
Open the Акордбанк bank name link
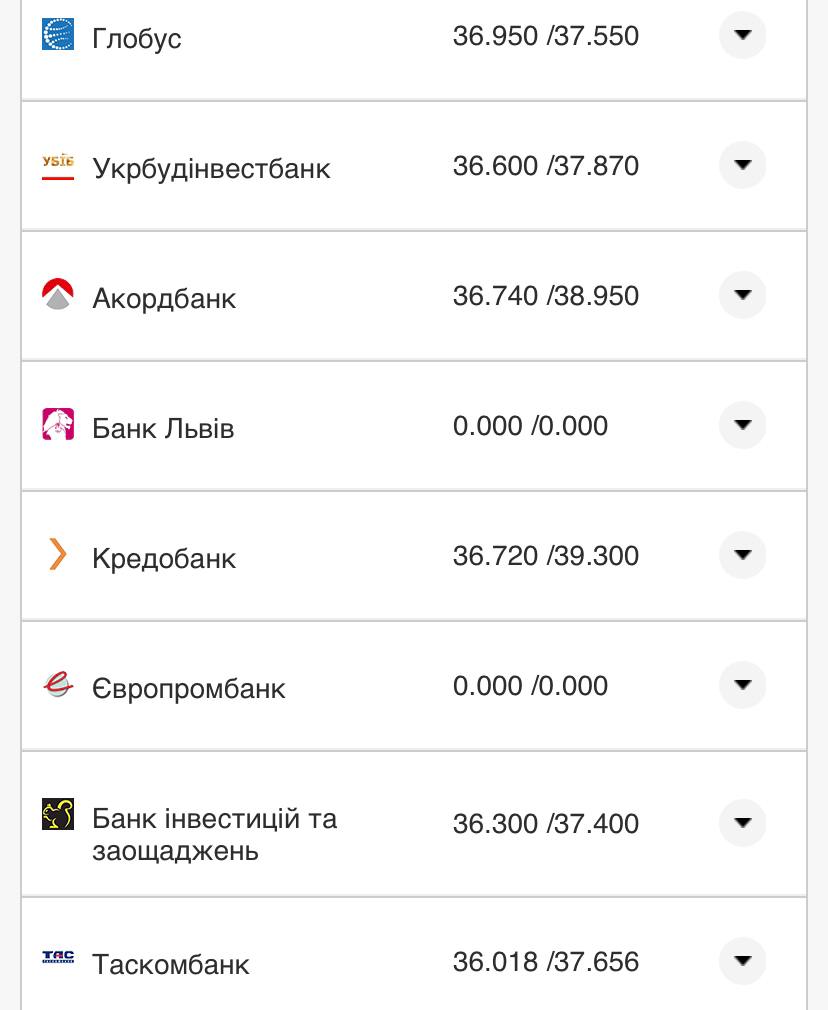(164, 298)
